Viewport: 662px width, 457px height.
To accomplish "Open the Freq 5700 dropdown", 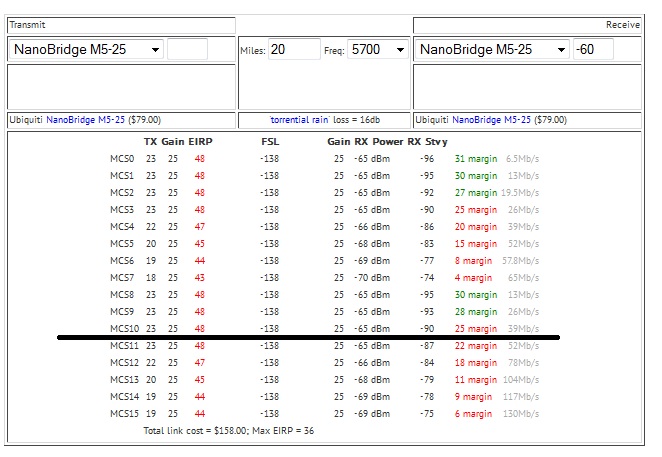I will click(377, 50).
